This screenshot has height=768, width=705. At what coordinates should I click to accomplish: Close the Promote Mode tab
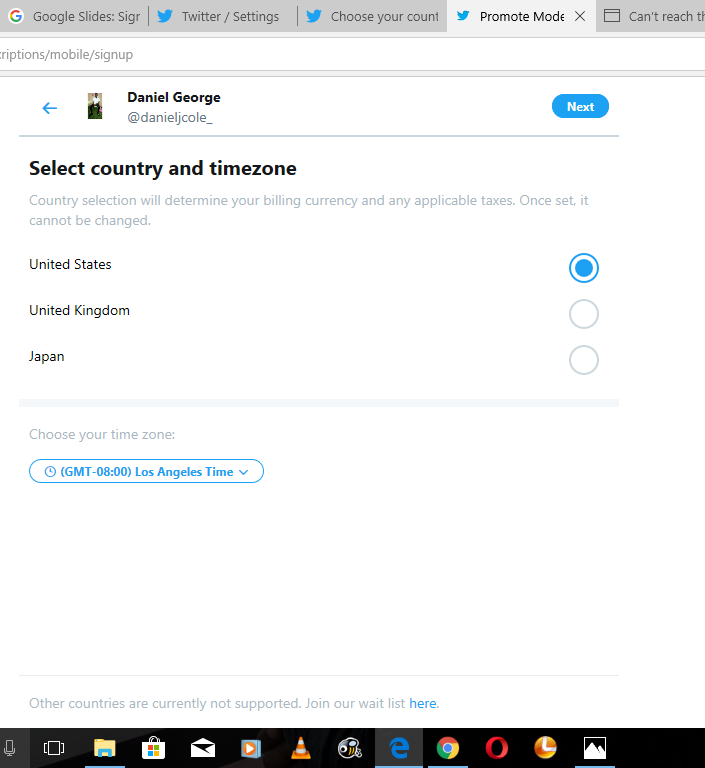(x=580, y=17)
